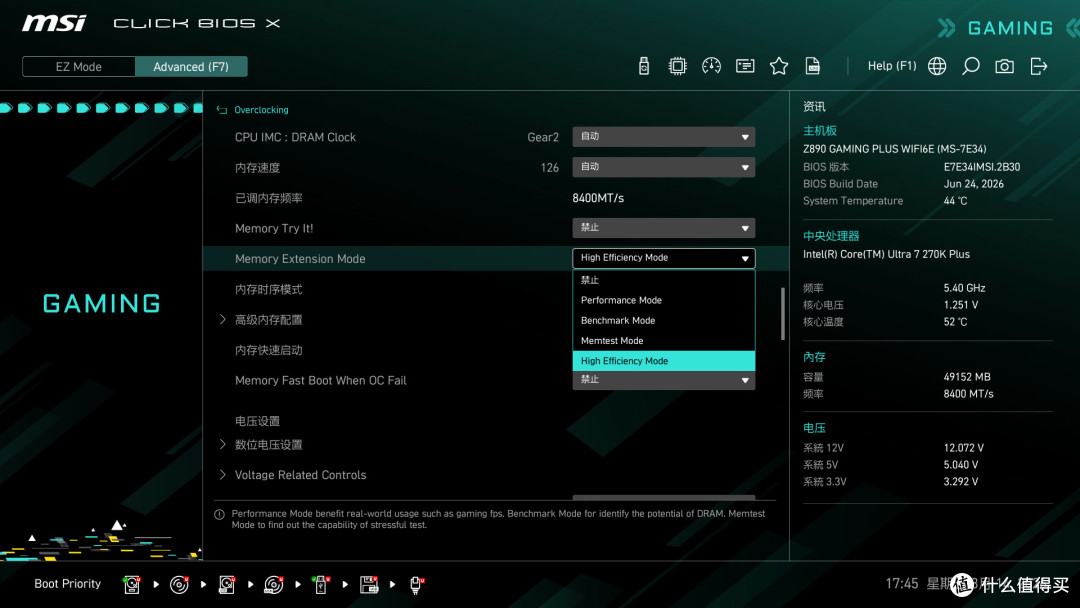This screenshot has width=1080, height=608.
Task: Open the speedometer overclocking icon
Action: (x=711, y=66)
